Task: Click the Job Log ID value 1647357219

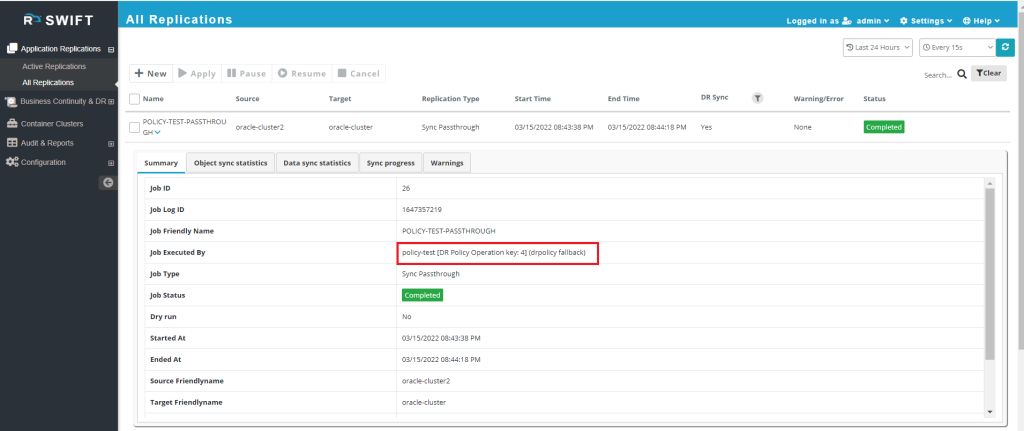Action: (x=422, y=210)
